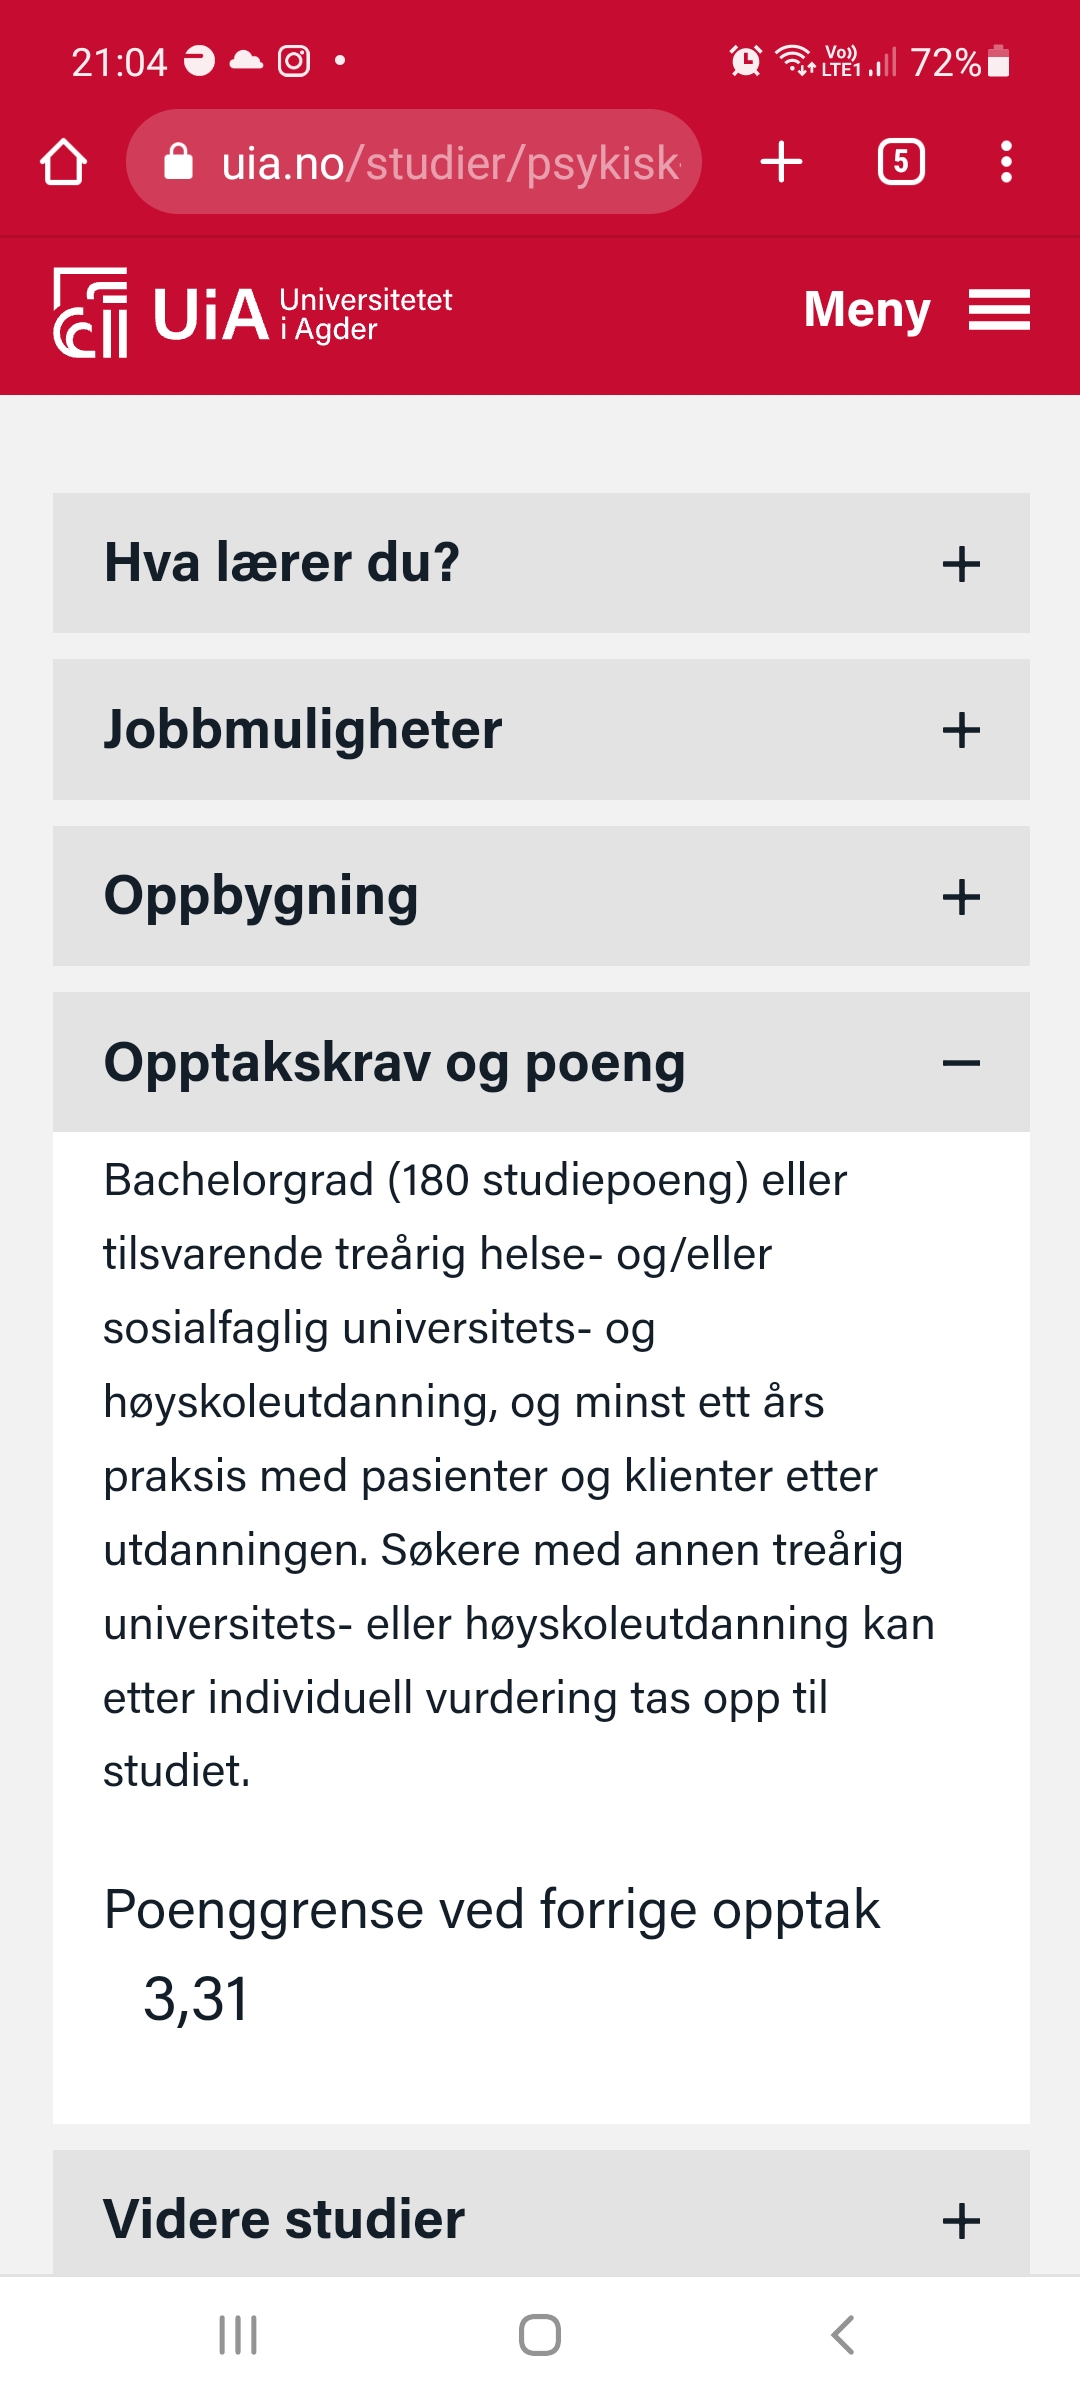Tap the 'Meny' label in header
1080x2400 pixels.
click(x=866, y=310)
